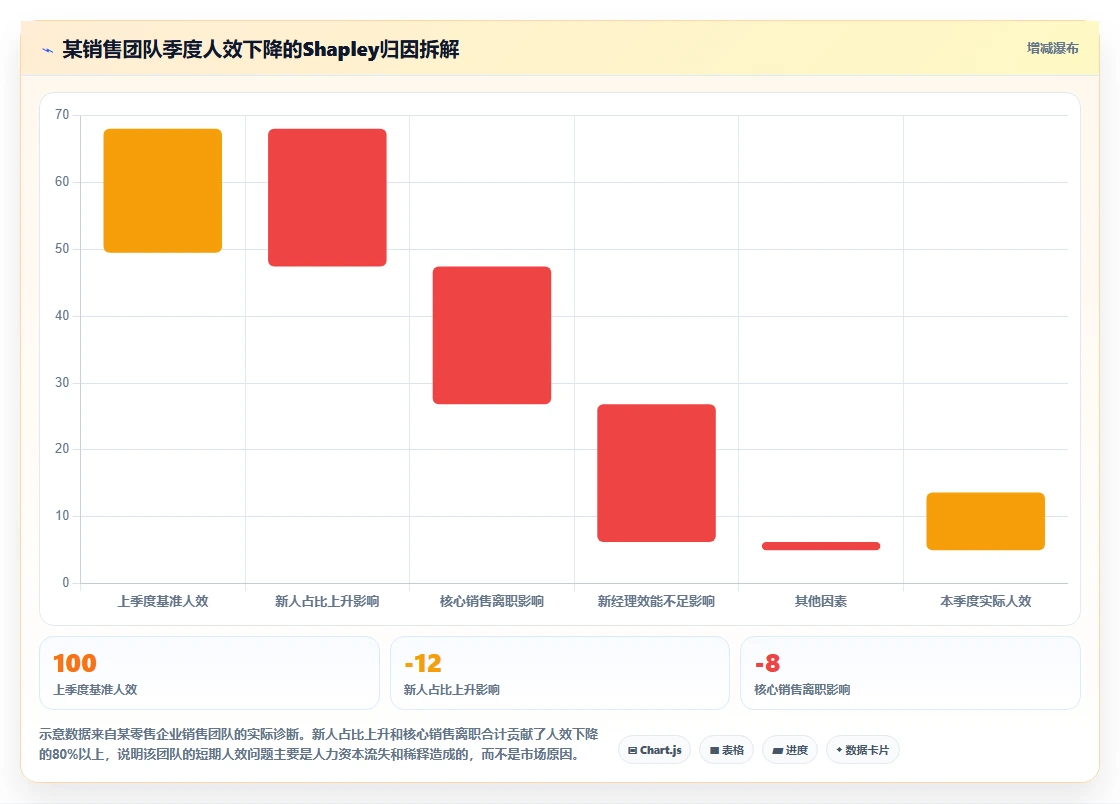
Task: Click the y-axis value 50
Action: [x=62, y=248]
